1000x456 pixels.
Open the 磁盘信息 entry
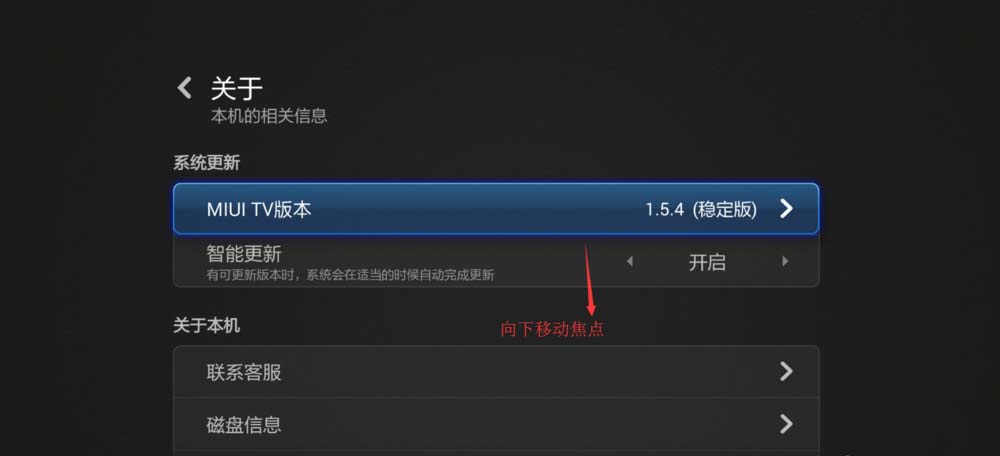pyautogui.click(x=496, y=424)
